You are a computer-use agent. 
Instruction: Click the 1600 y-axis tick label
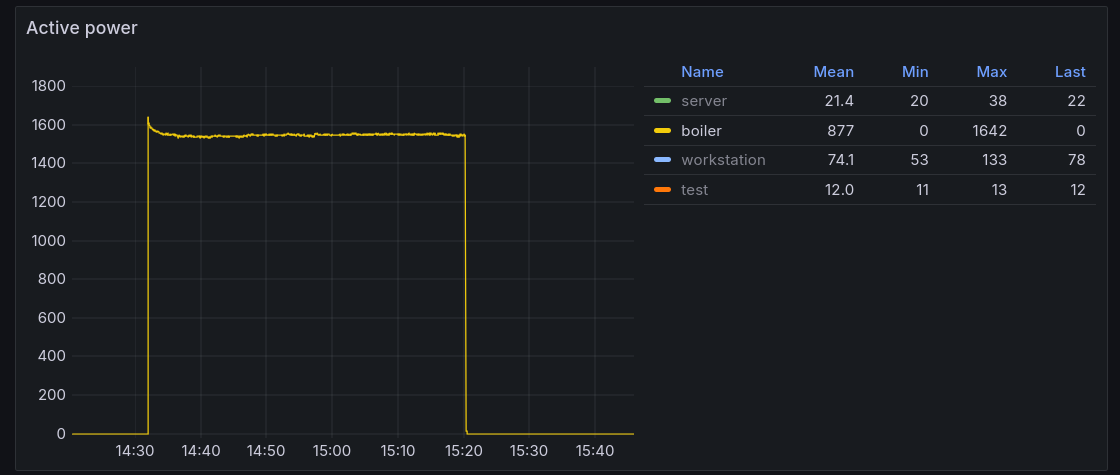tap(48, 125)
